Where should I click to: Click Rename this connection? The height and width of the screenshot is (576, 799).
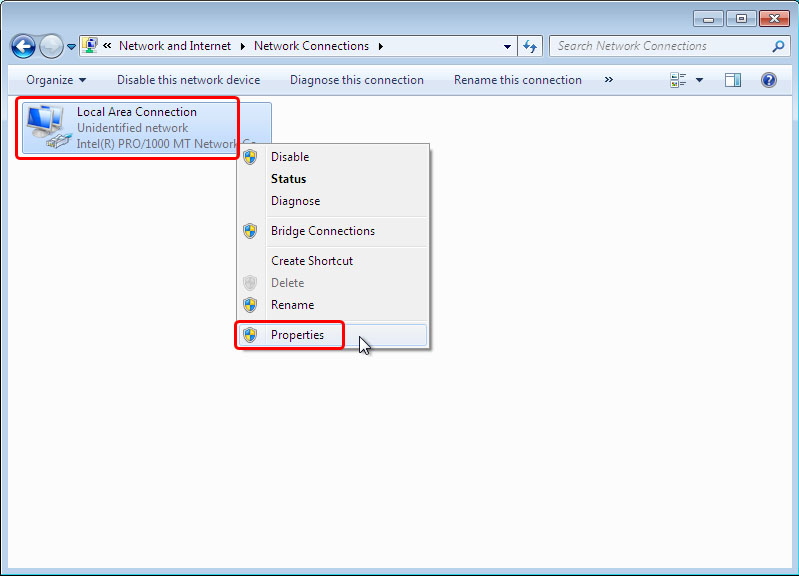[518, 80]
